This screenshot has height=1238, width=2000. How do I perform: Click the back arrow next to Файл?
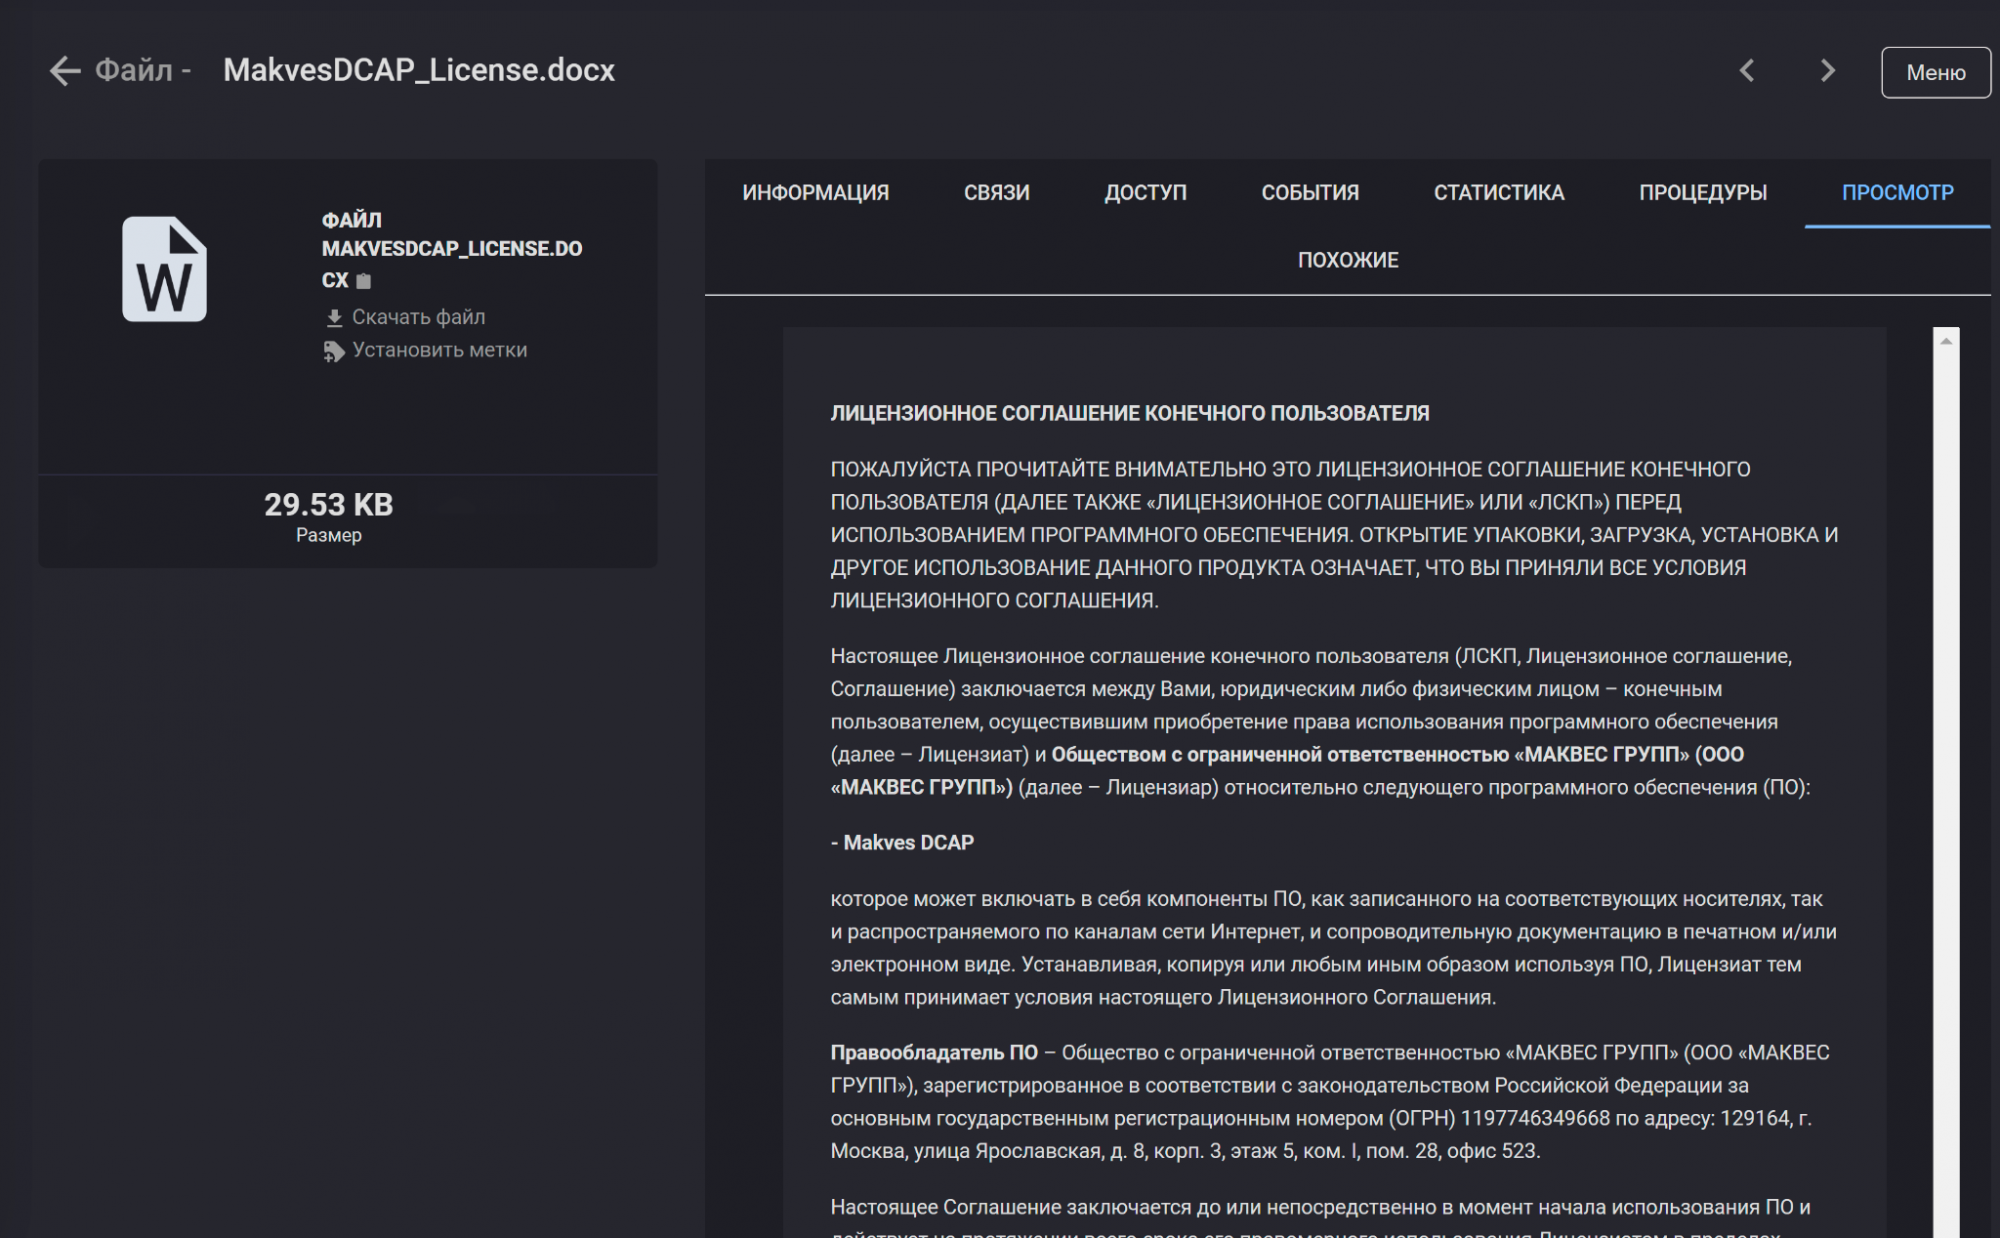(x=65, y=71)
